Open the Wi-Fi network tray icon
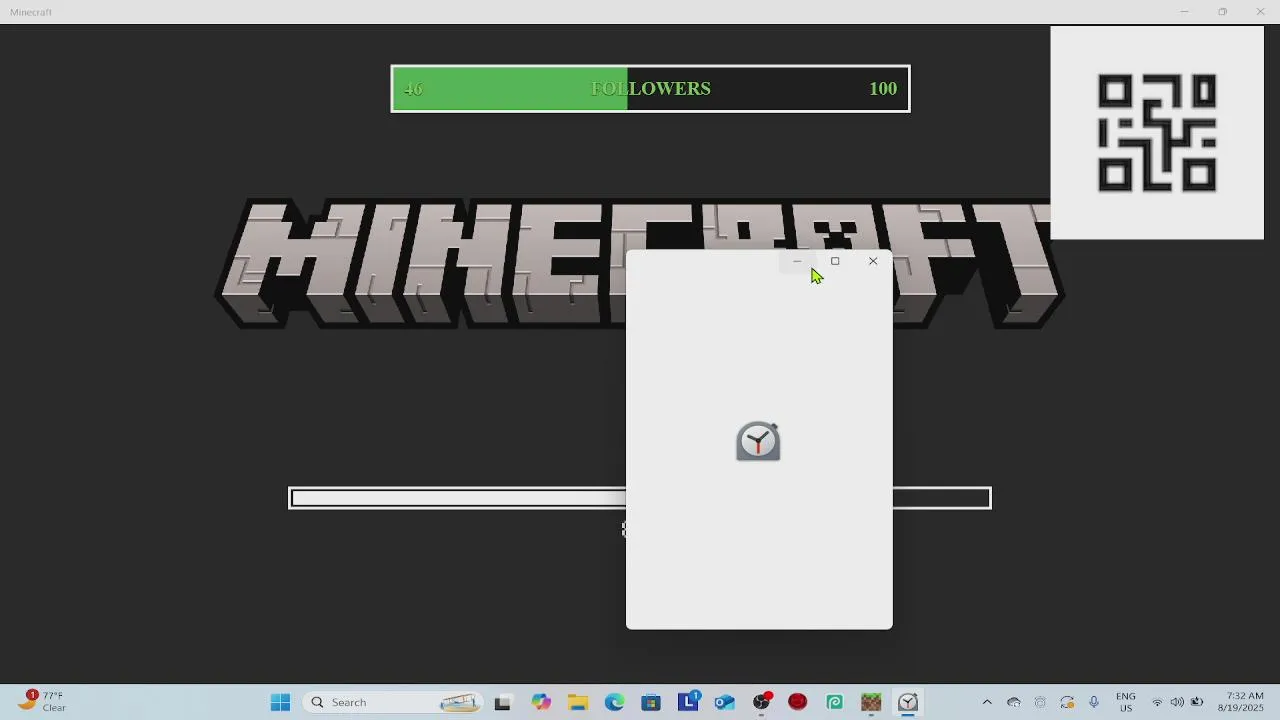 point(1157,702)
